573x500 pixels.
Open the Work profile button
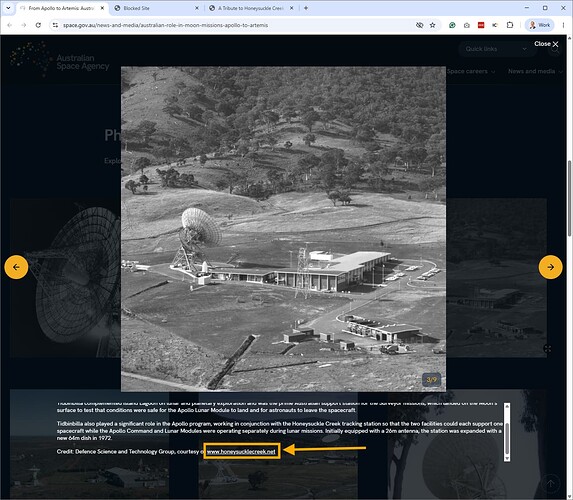(540, 25)
